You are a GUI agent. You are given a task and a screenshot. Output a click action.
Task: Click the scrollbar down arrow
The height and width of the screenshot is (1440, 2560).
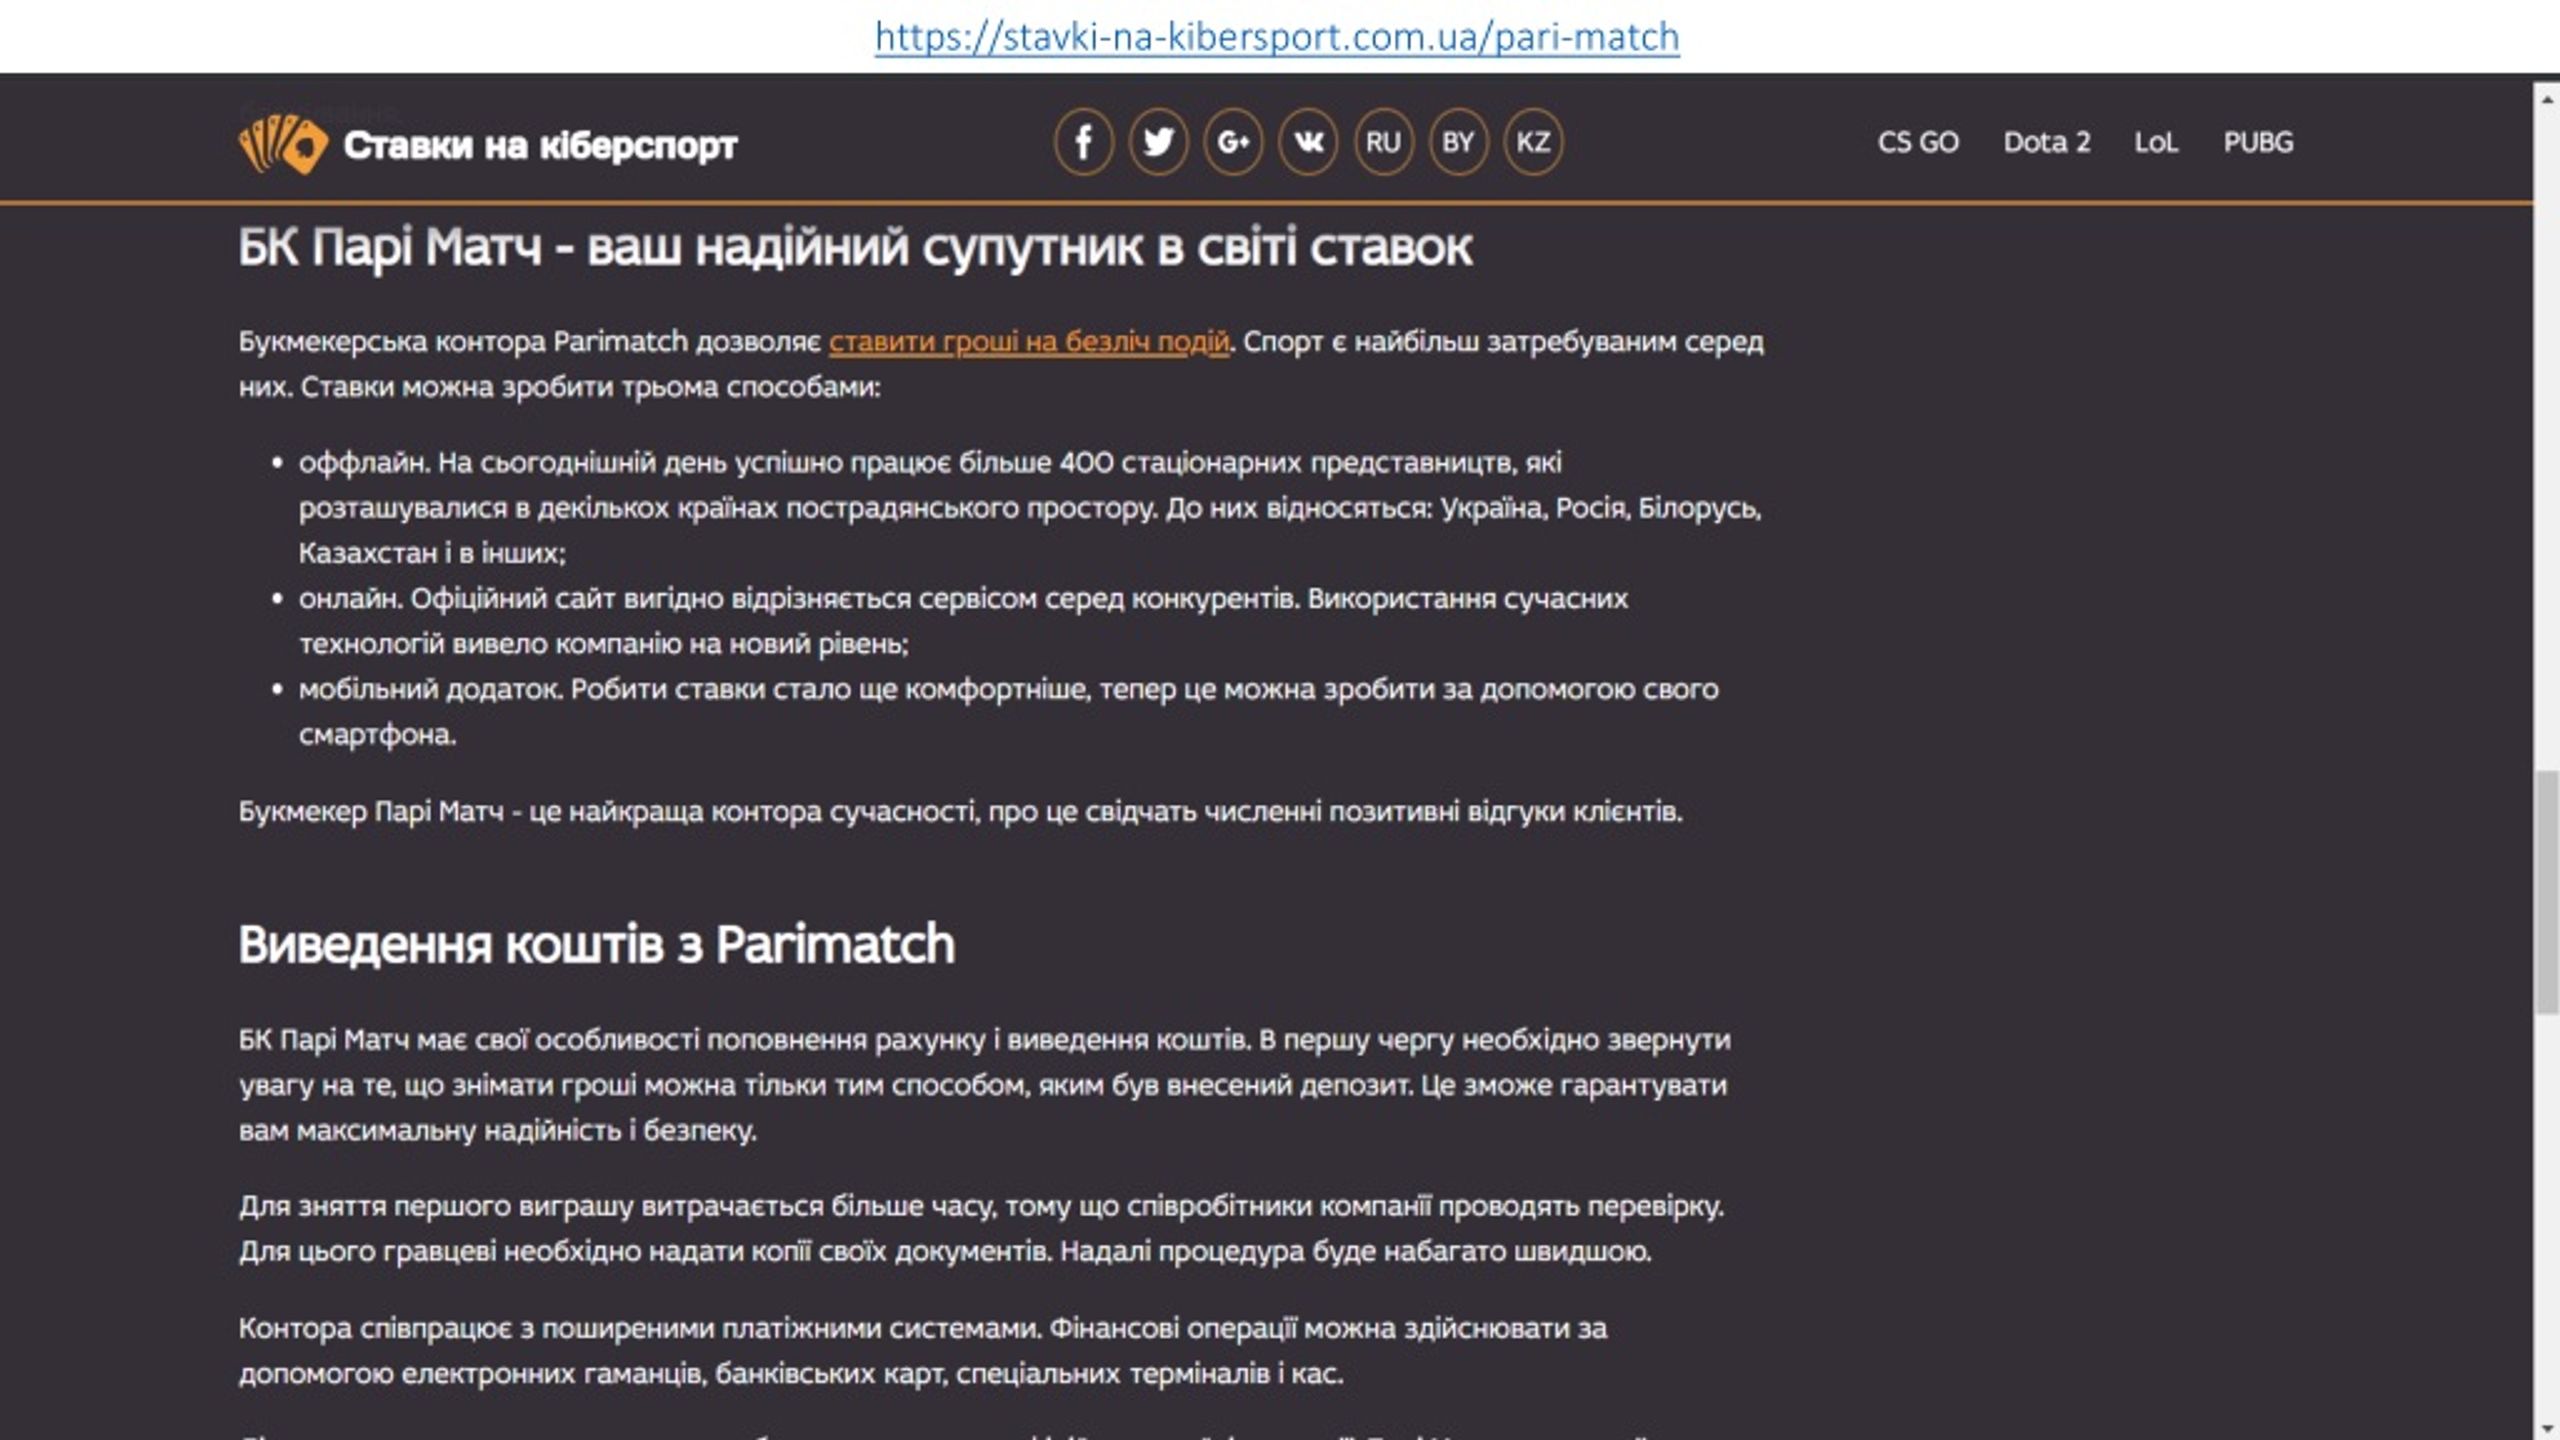point(2547,1427)
